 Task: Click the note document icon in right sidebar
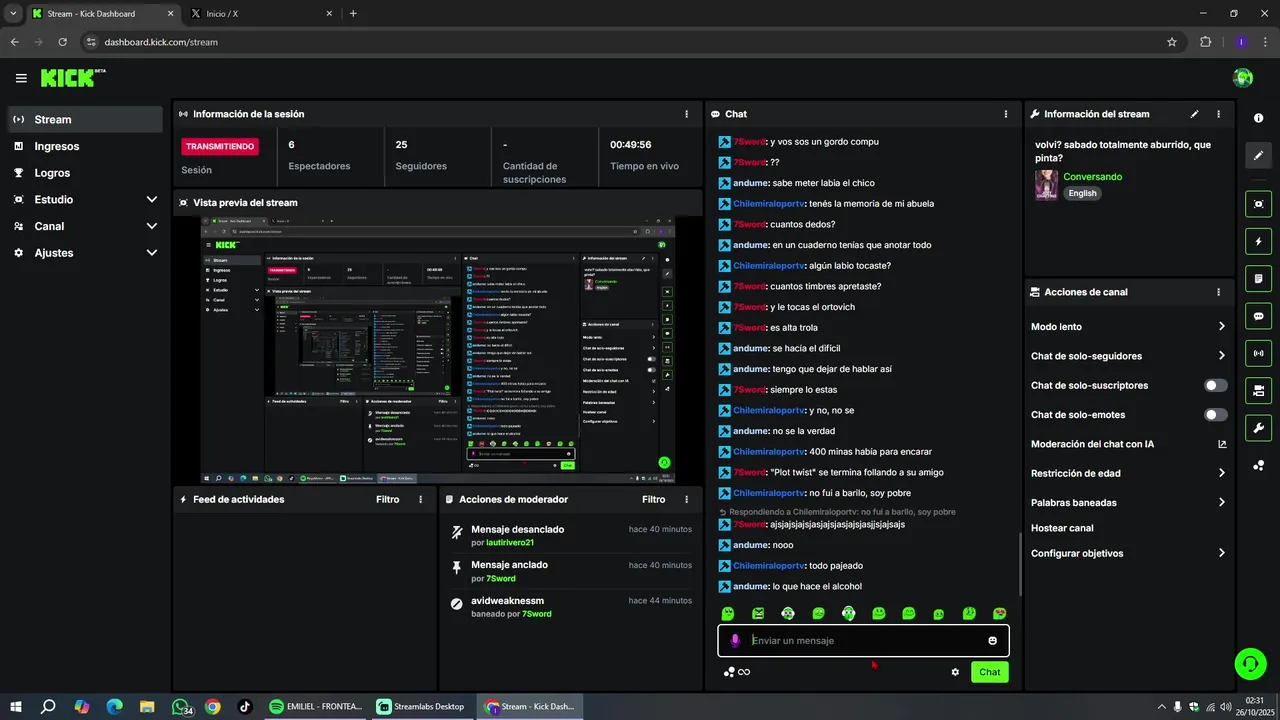1258,278
